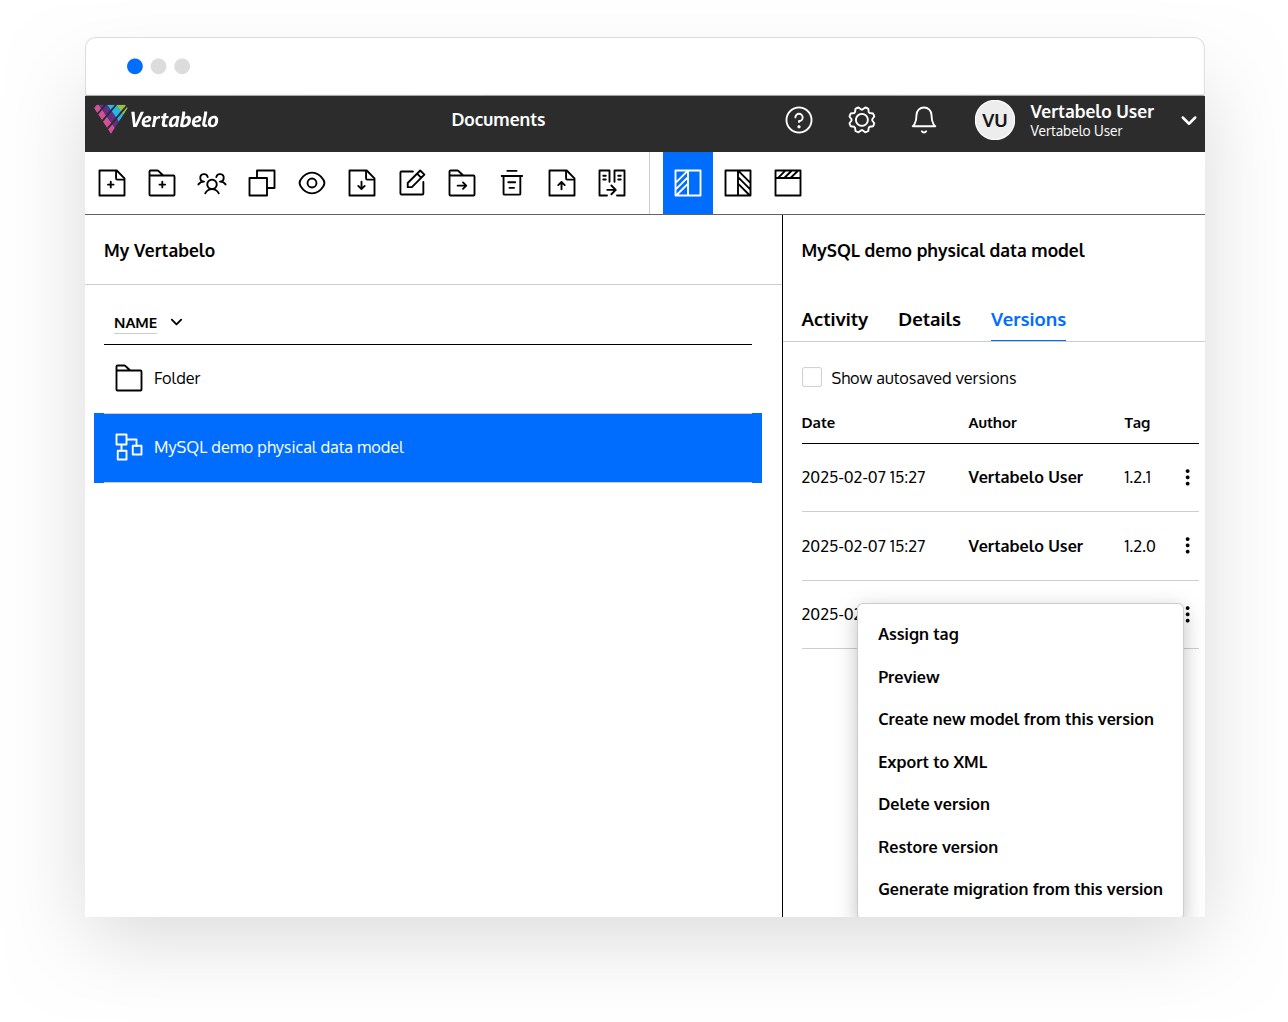Select the Folder item in My Vertabelo
1288x1022 pixels.
(x=177, y=378)
